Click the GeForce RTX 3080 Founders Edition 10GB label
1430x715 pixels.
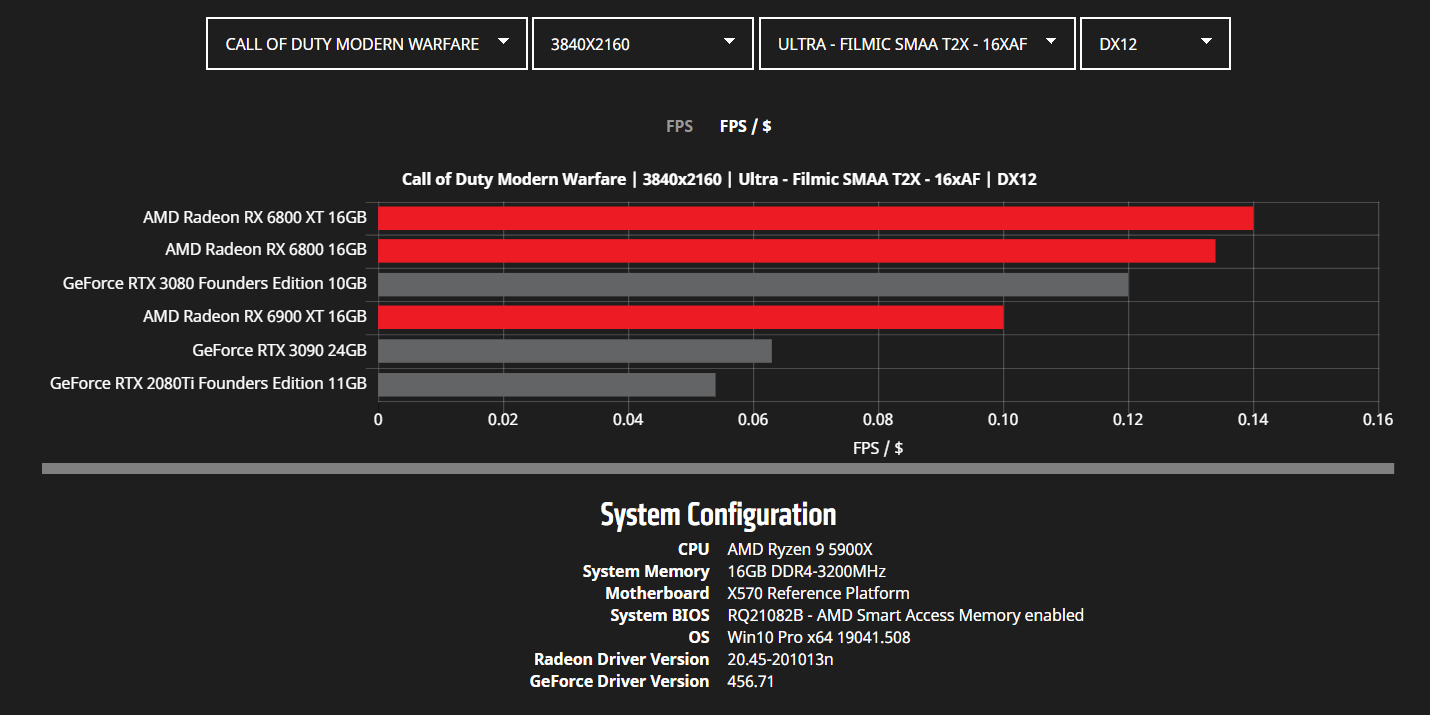tap(215, 283)
